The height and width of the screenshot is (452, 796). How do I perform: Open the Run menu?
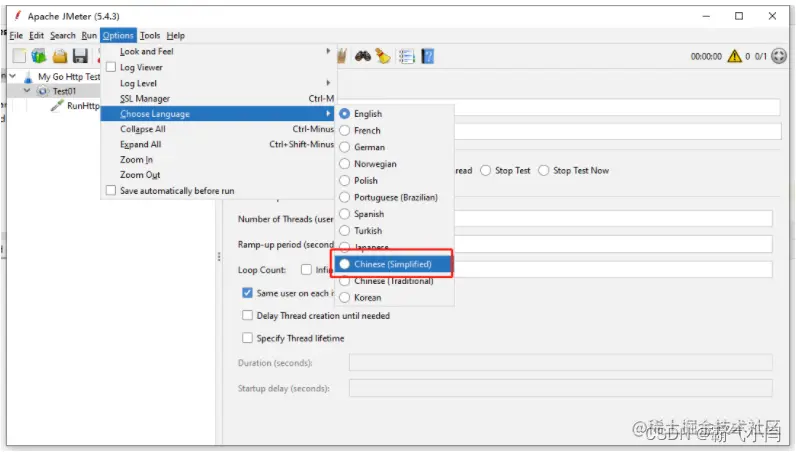89,36
